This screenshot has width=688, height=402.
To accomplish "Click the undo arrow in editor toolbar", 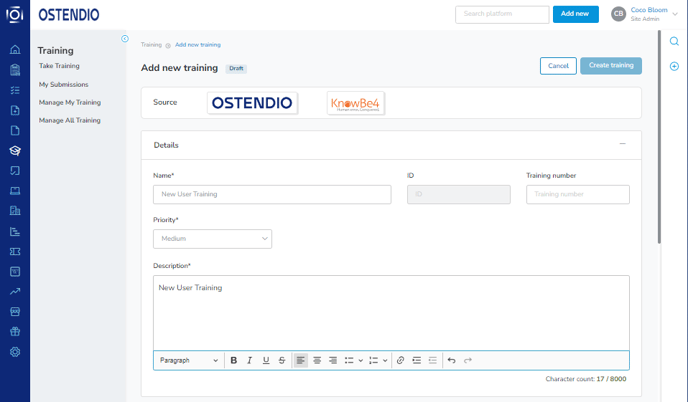I will (452, 360).
